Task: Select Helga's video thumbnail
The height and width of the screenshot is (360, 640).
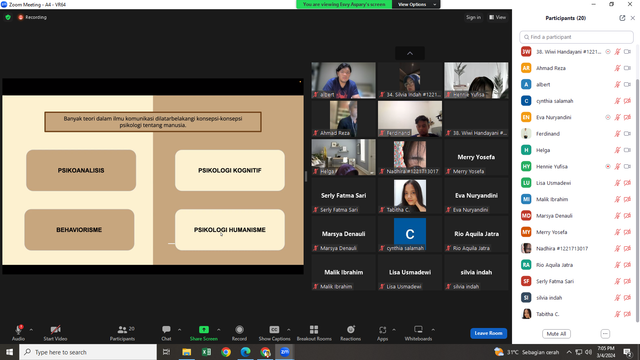Action: point(344,157)
